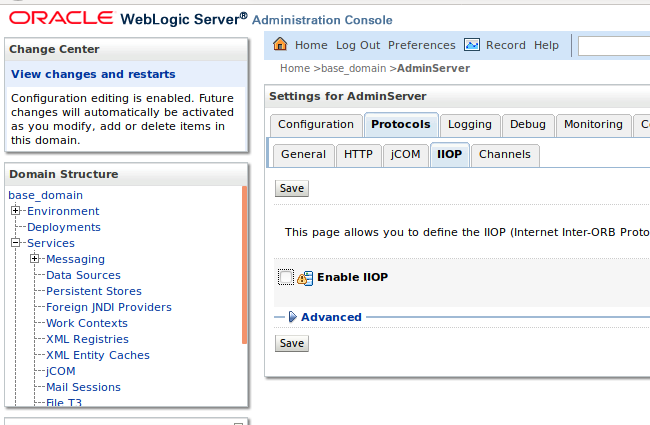
Task: Click the search input field
Action: point(614,46)
